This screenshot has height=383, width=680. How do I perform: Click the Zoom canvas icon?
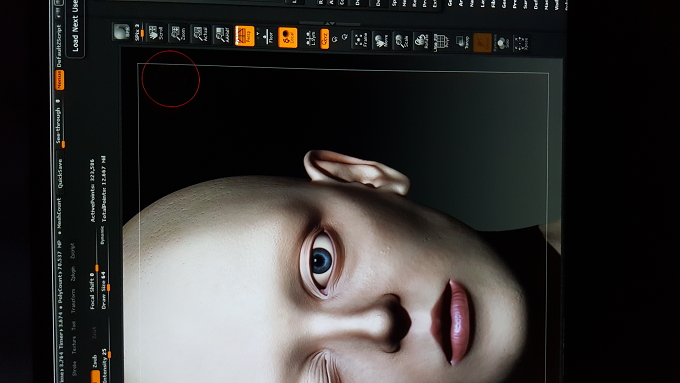[178, 33]
